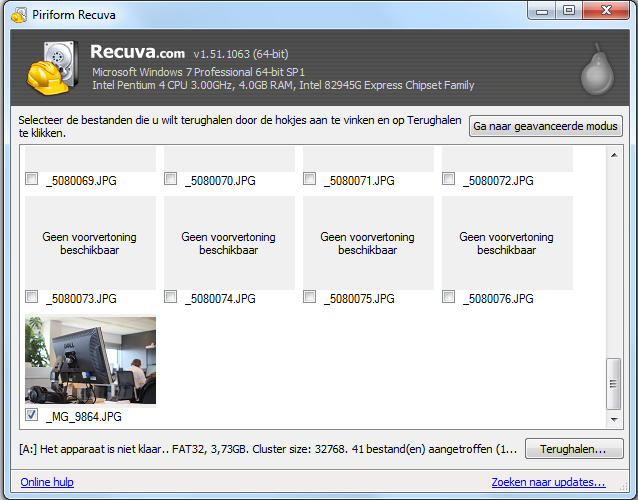Click the Terughalen... button
This screenshot has width=638, height=500.
click(x=574, y=449)
